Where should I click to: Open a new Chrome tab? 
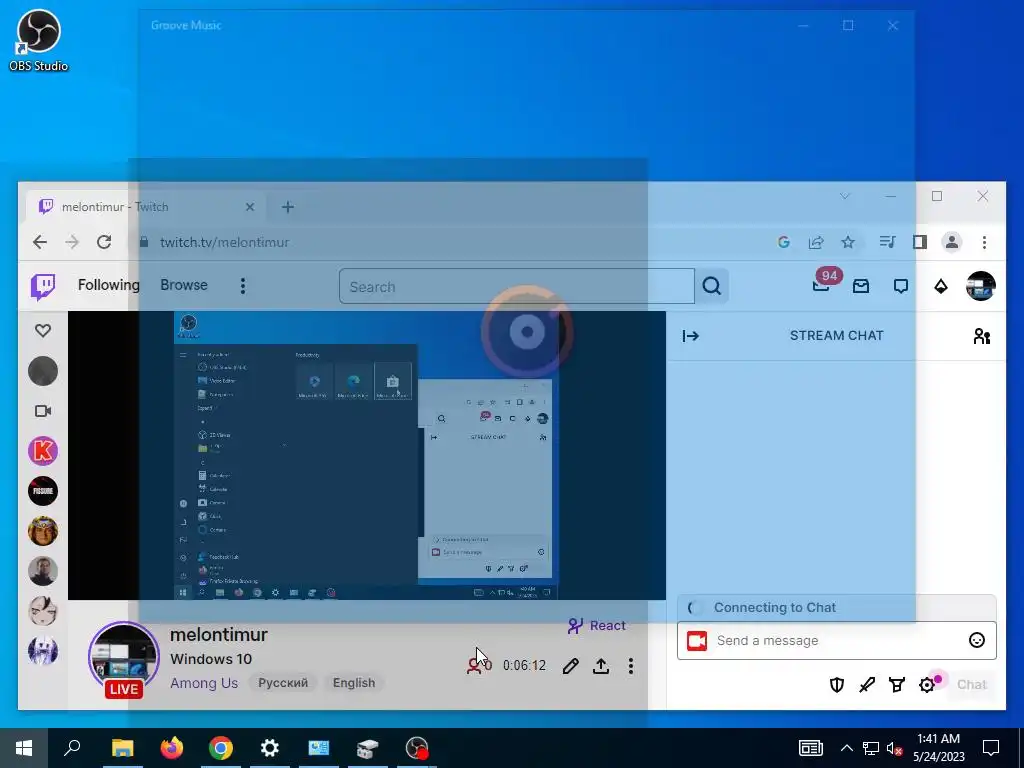pyautogui.click(x=287, y=207)
